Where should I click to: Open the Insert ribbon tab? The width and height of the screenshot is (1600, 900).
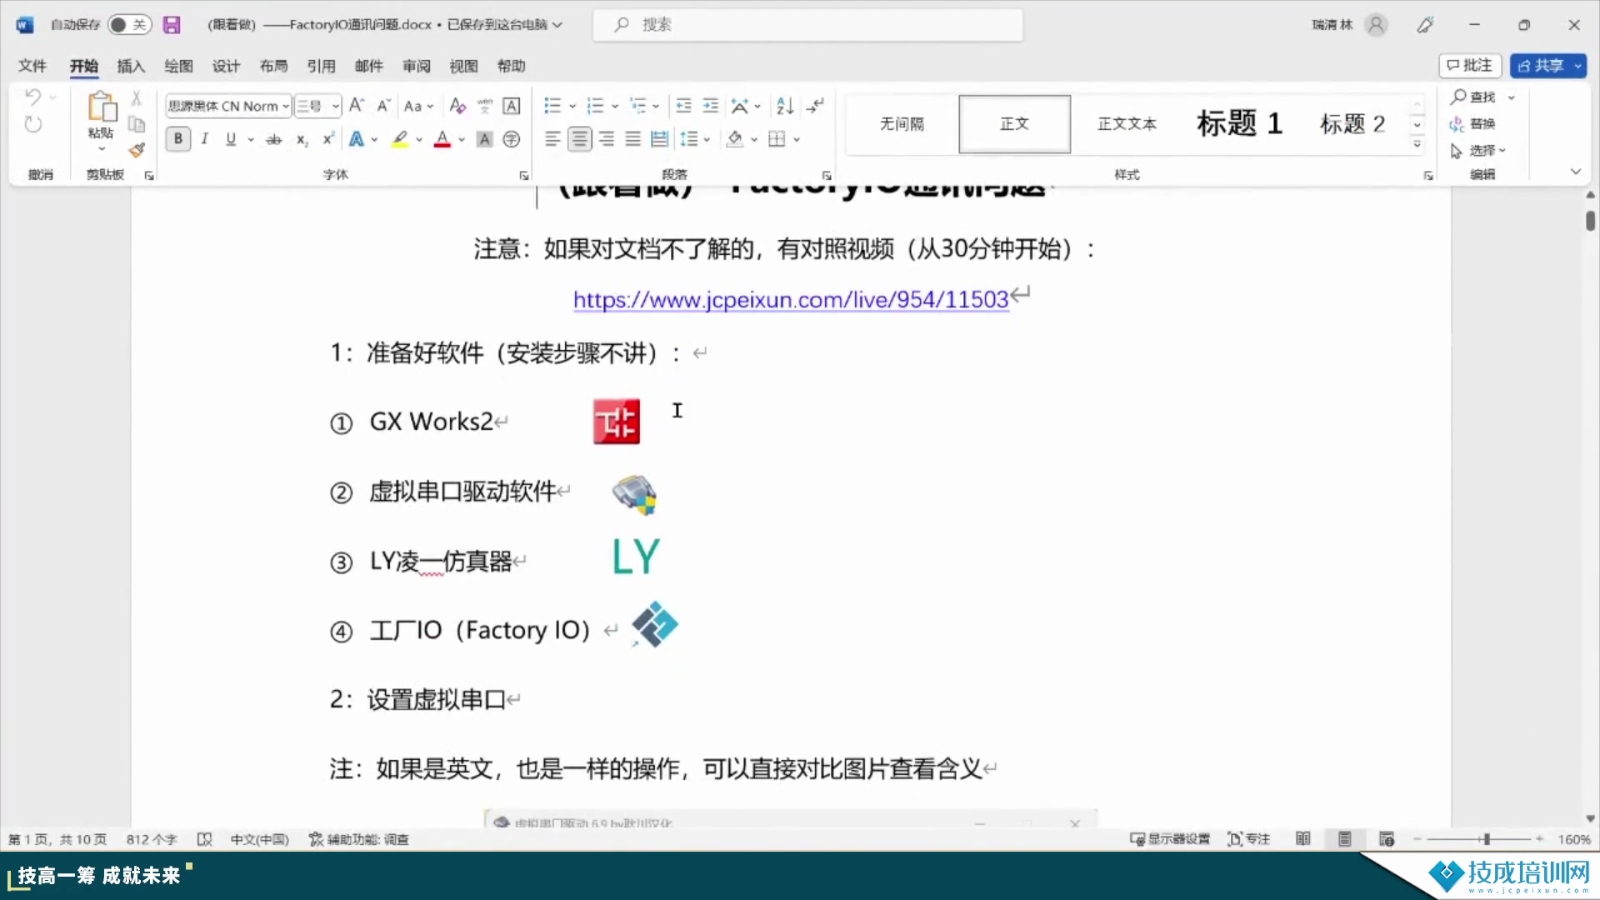click(131, 66)
